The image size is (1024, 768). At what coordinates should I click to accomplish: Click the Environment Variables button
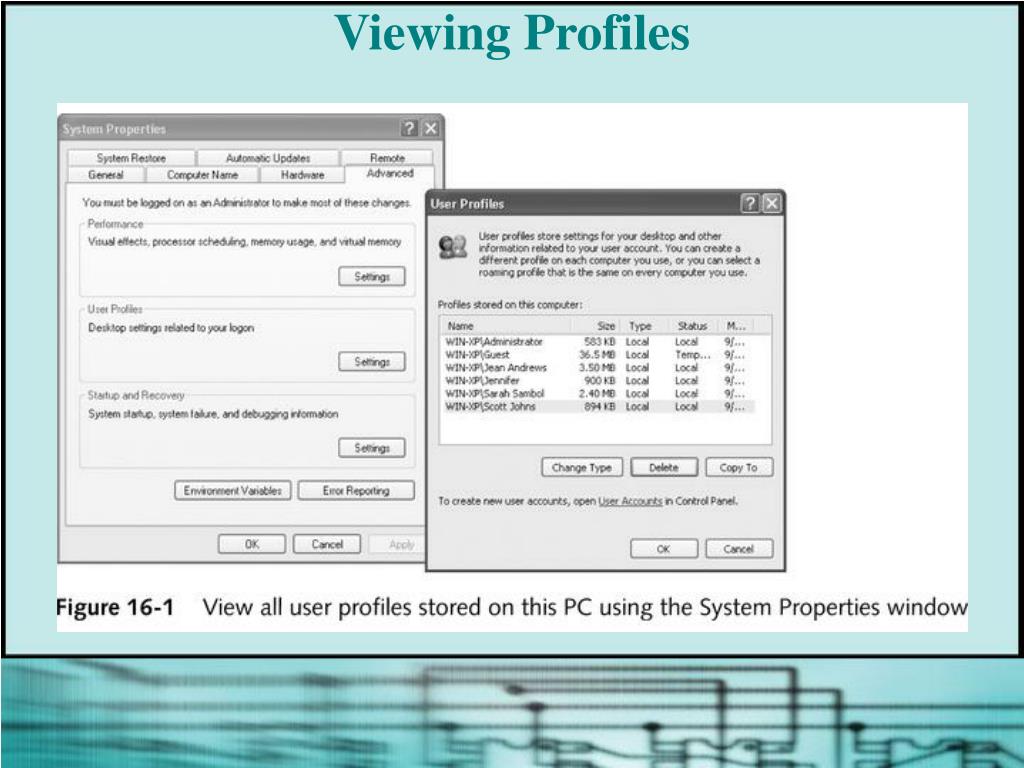point(232,490)
